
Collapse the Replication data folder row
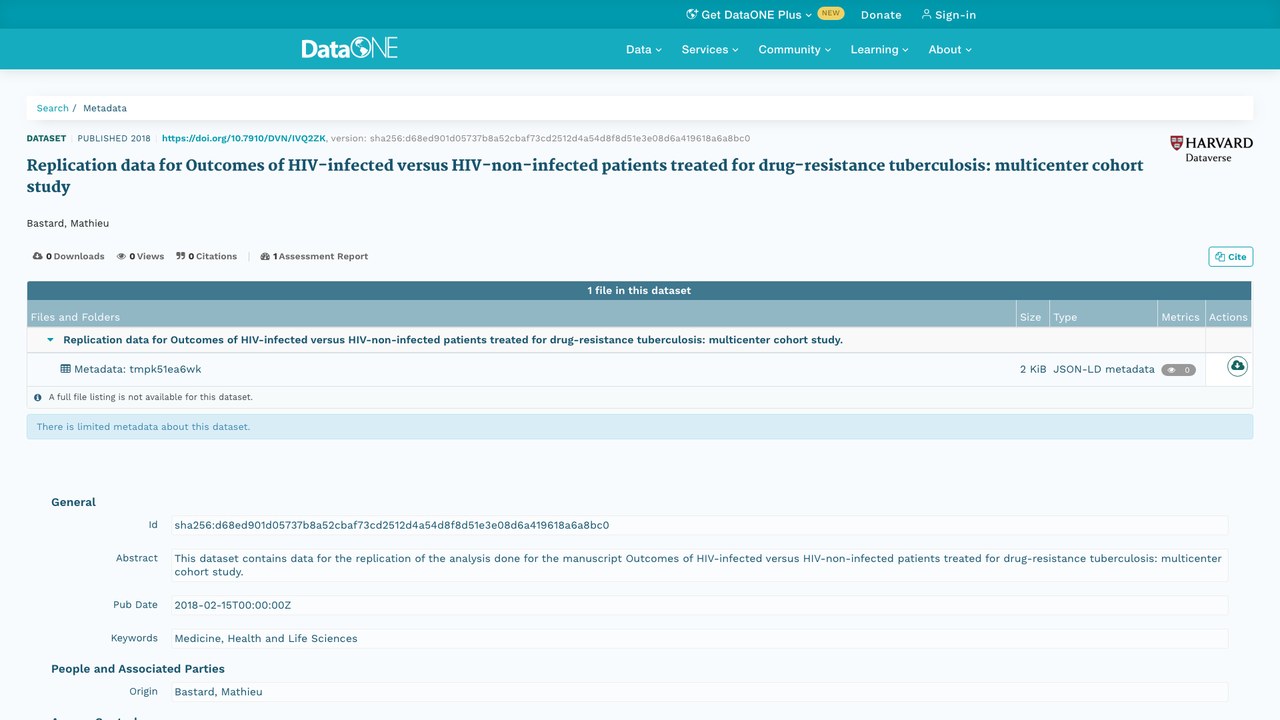[x=50, y=340]
